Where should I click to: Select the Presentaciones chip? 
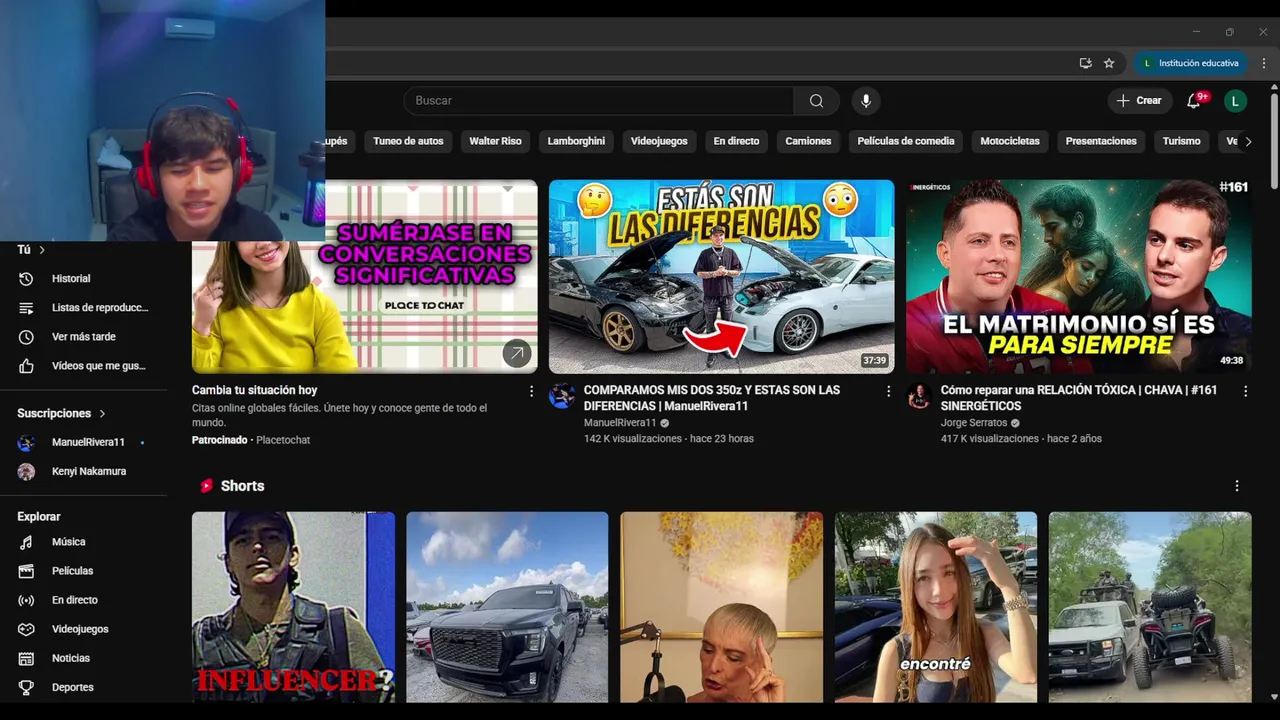point(1101,141)
